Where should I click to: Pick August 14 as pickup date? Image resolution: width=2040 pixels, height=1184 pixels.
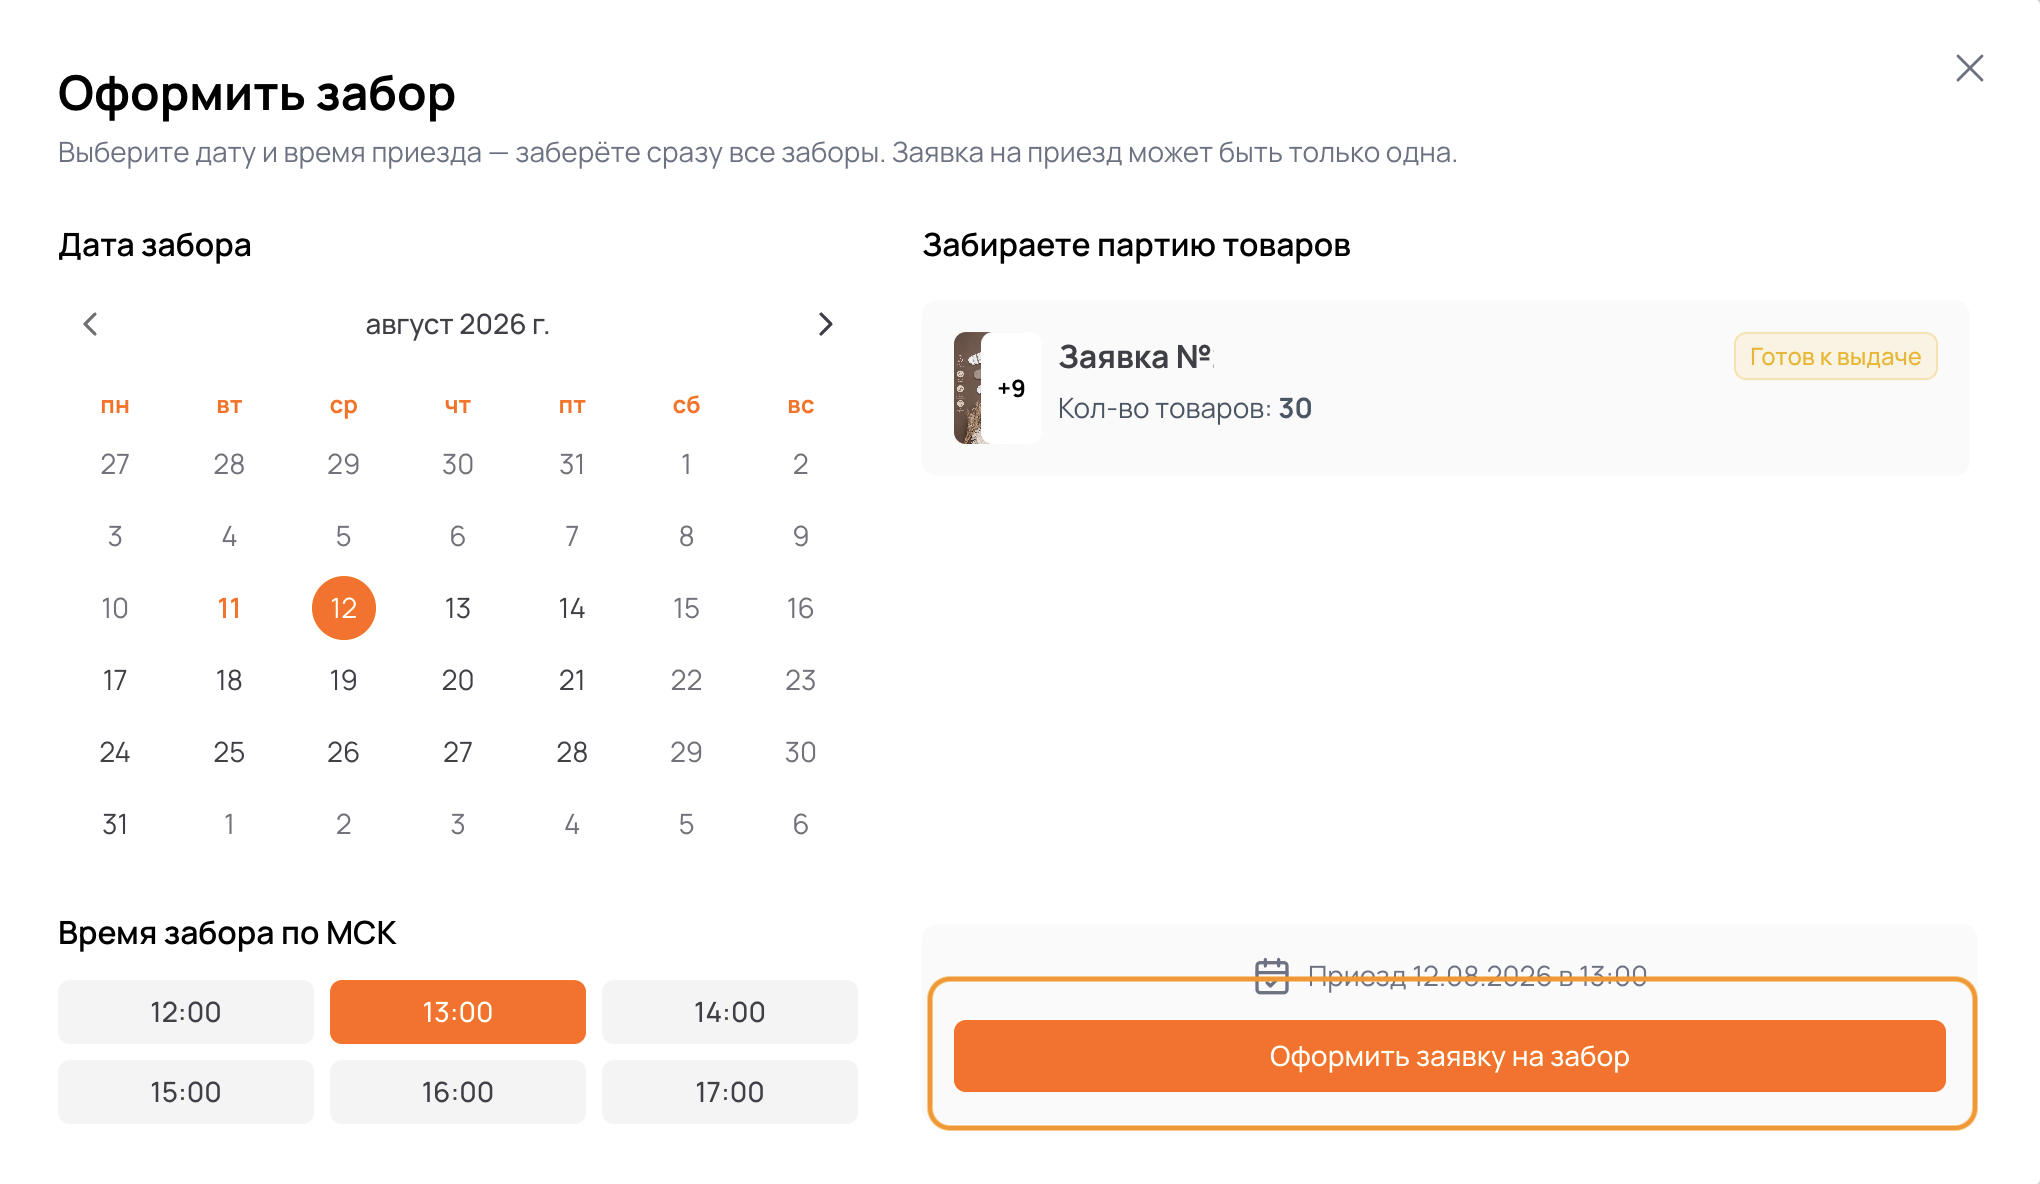coord(572,608)
